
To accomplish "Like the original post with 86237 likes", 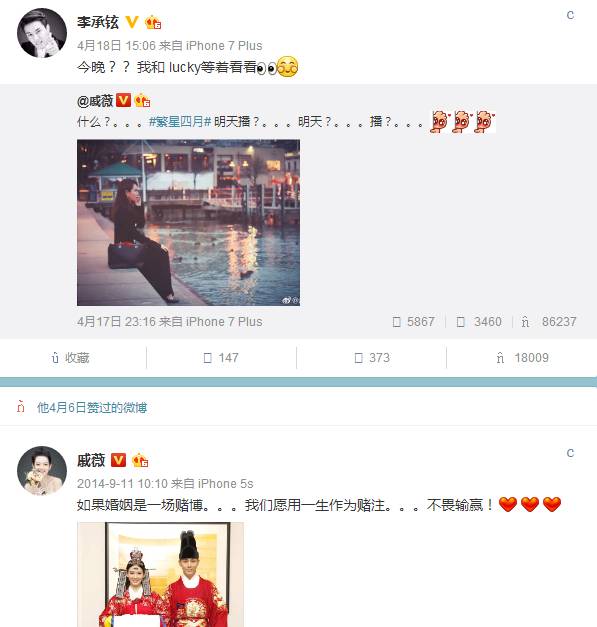I will tap(549, 321).
